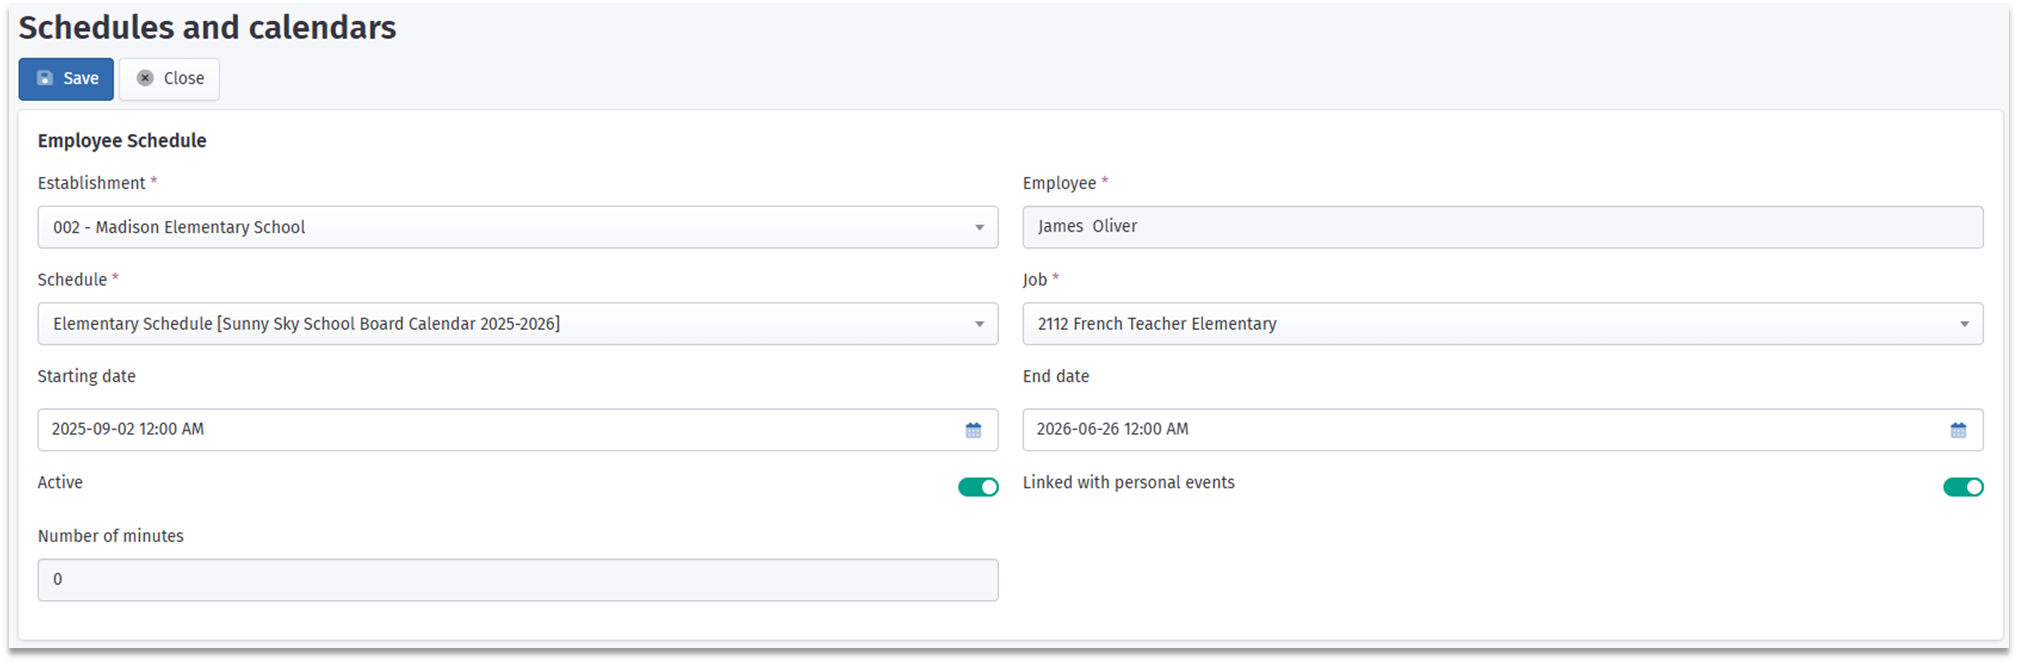
Task: Click the Schedule label
Action: (72, 280)
